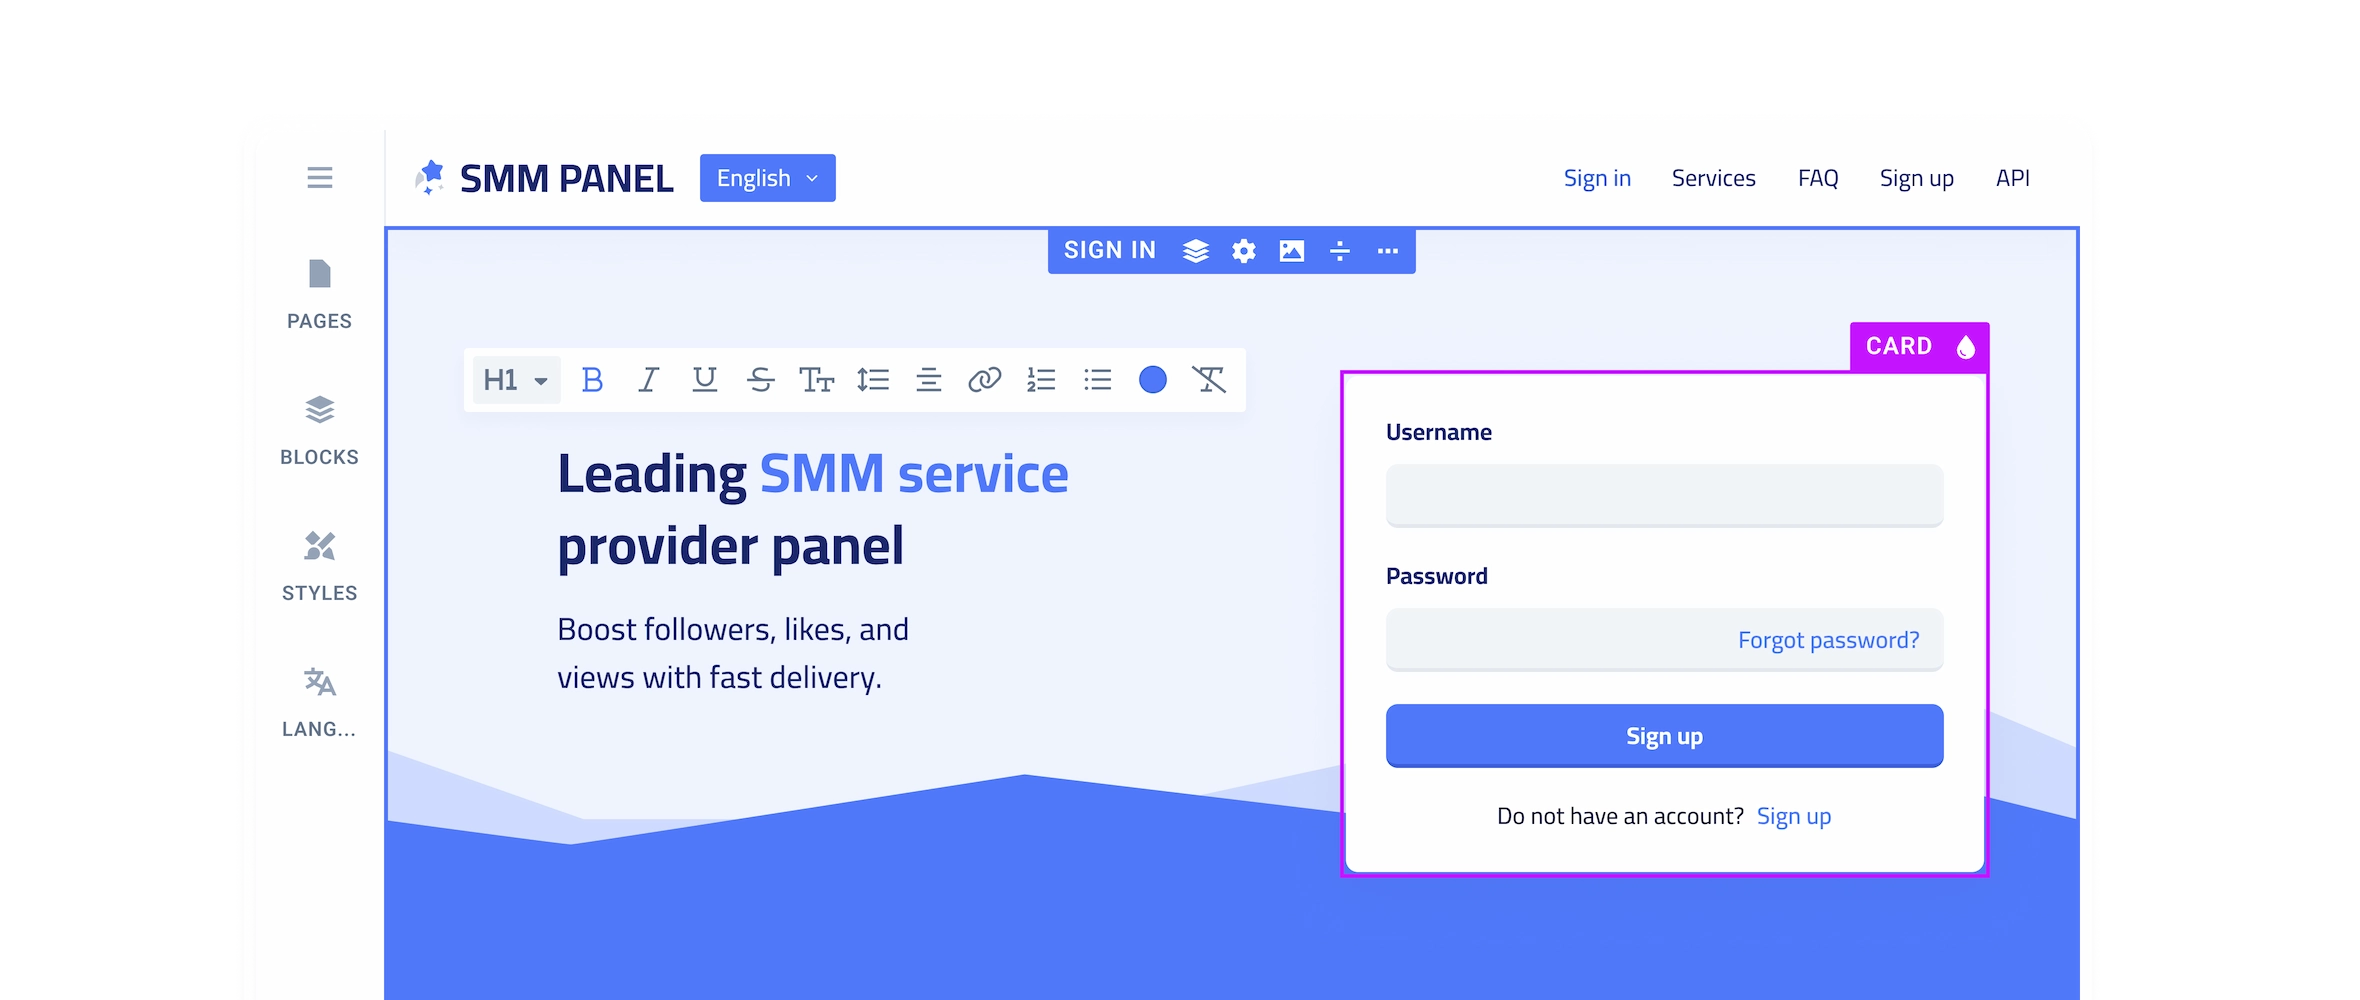
Task: Go to the Sign in nav link
Action: [1597, 178]
